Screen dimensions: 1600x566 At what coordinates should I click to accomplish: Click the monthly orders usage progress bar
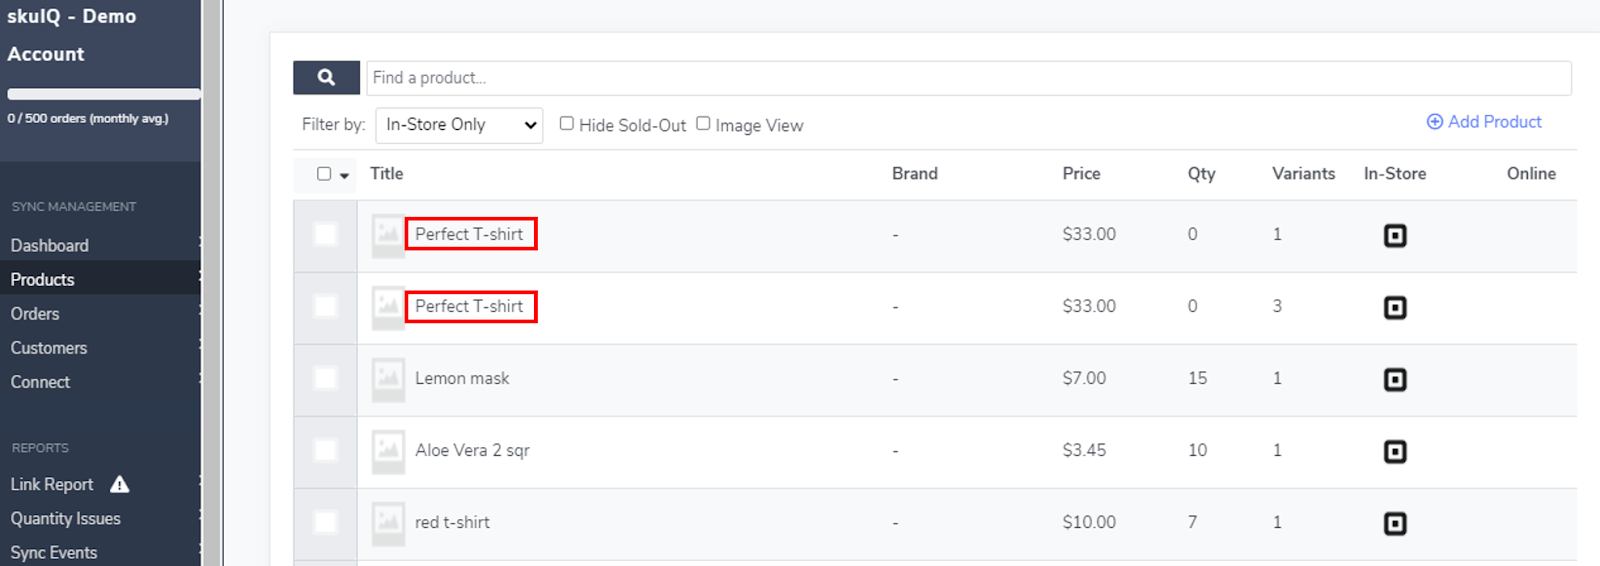[104, 94]
